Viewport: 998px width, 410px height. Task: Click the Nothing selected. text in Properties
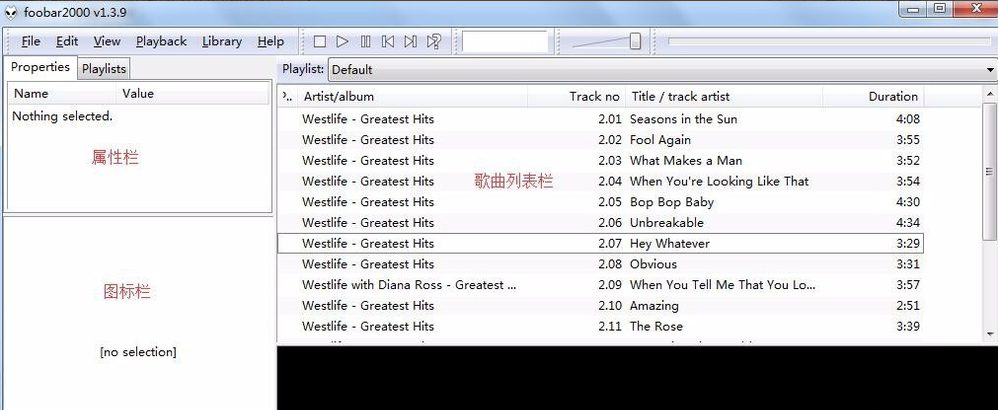62,117
